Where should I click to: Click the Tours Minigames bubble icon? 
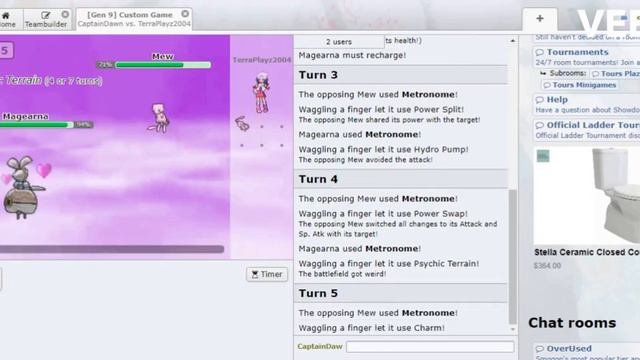tap(547, 85)
